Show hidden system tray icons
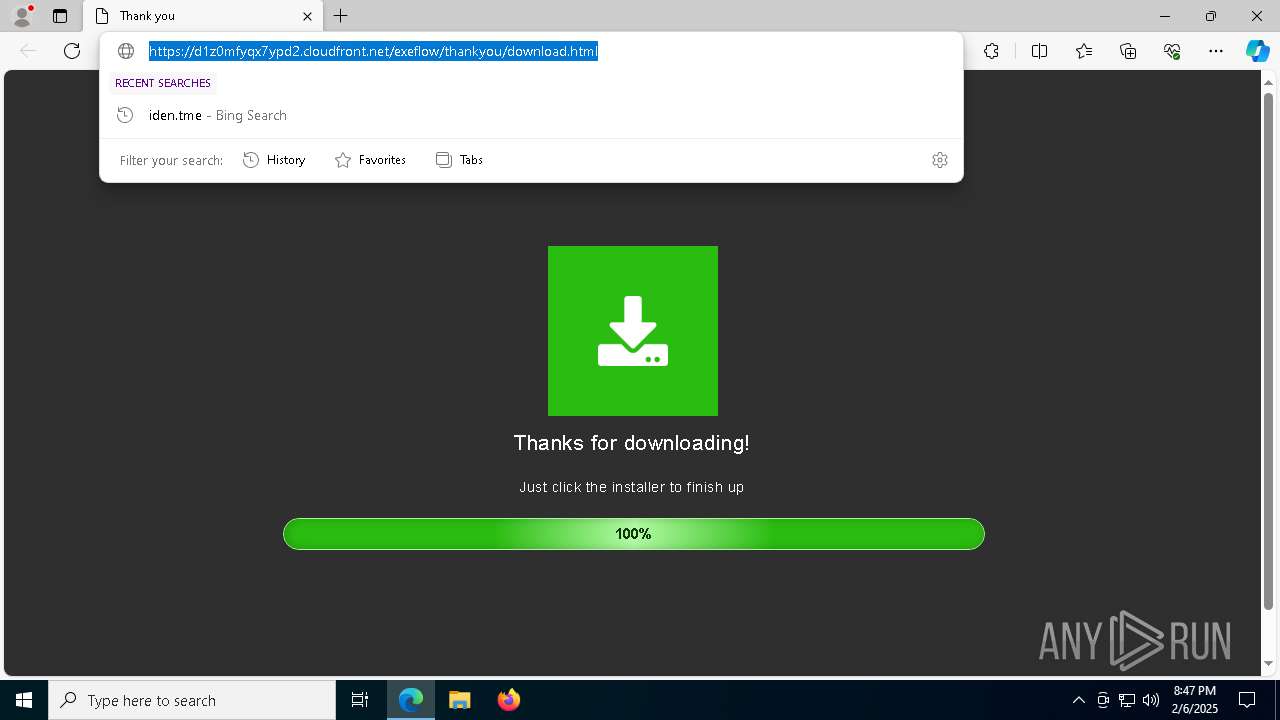 (x=1079, y=700)
